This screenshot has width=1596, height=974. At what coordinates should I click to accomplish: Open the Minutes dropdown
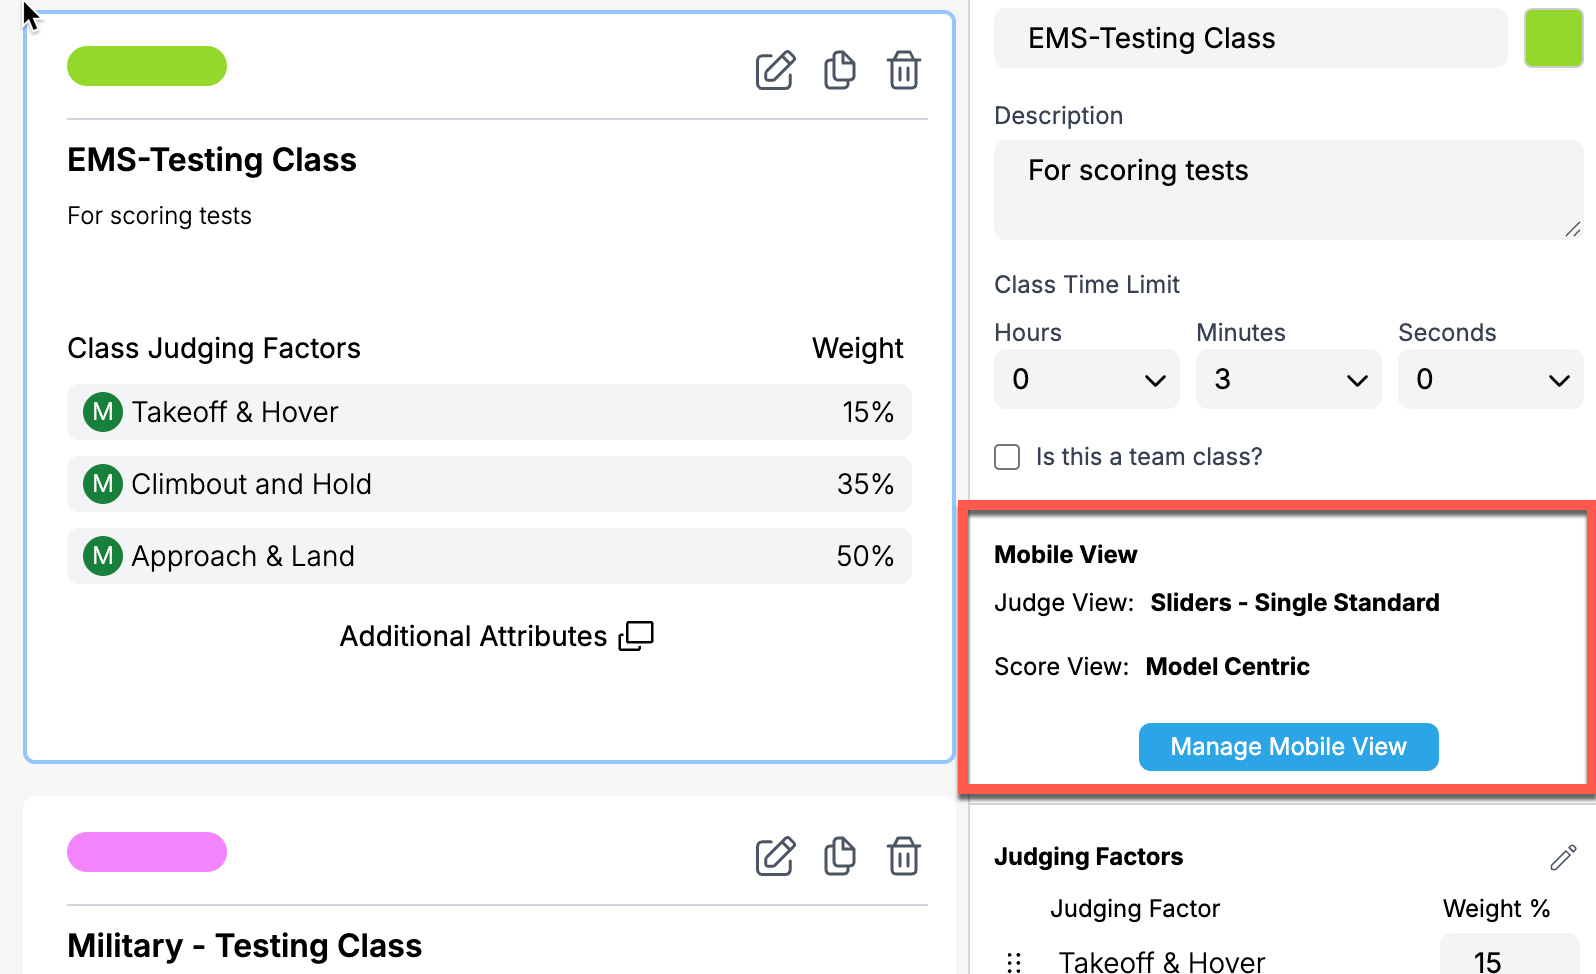click(1288, 379)
